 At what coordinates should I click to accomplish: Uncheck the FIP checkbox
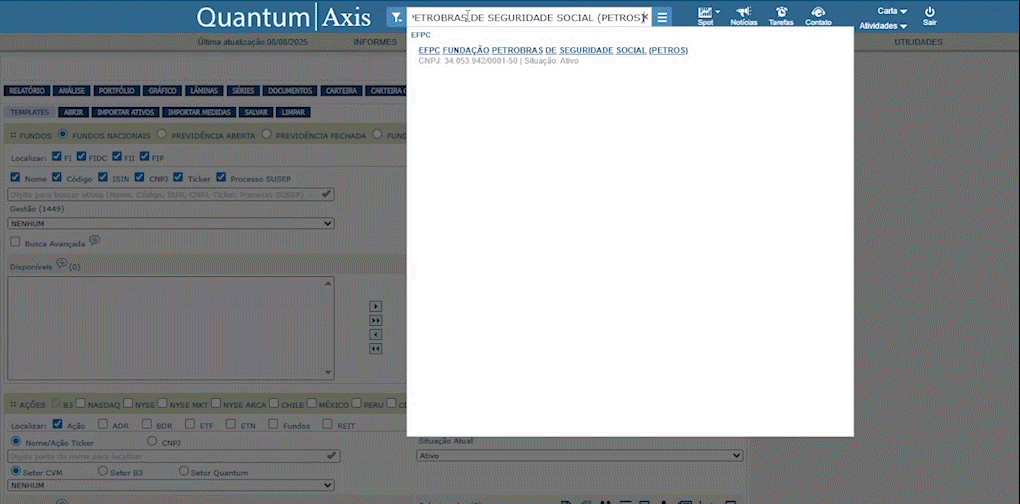(144, 156)
